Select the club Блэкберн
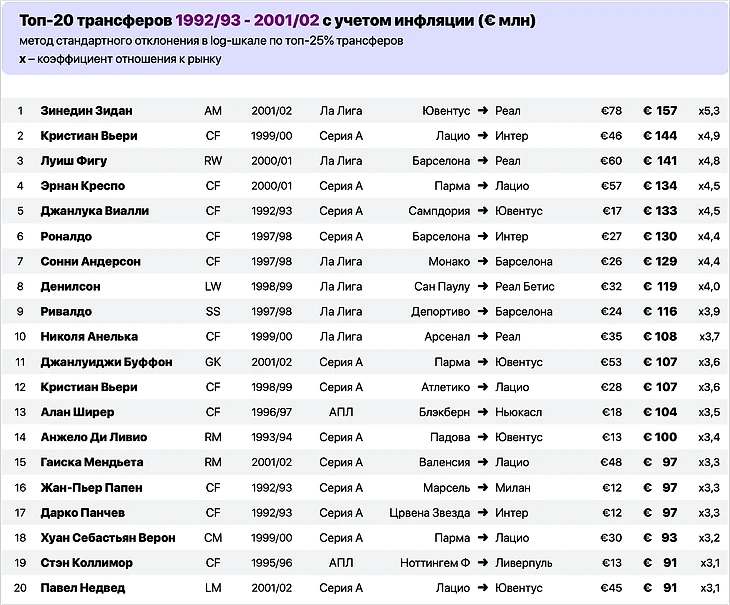Screen dimensions: 730x605 coord(445,412)
